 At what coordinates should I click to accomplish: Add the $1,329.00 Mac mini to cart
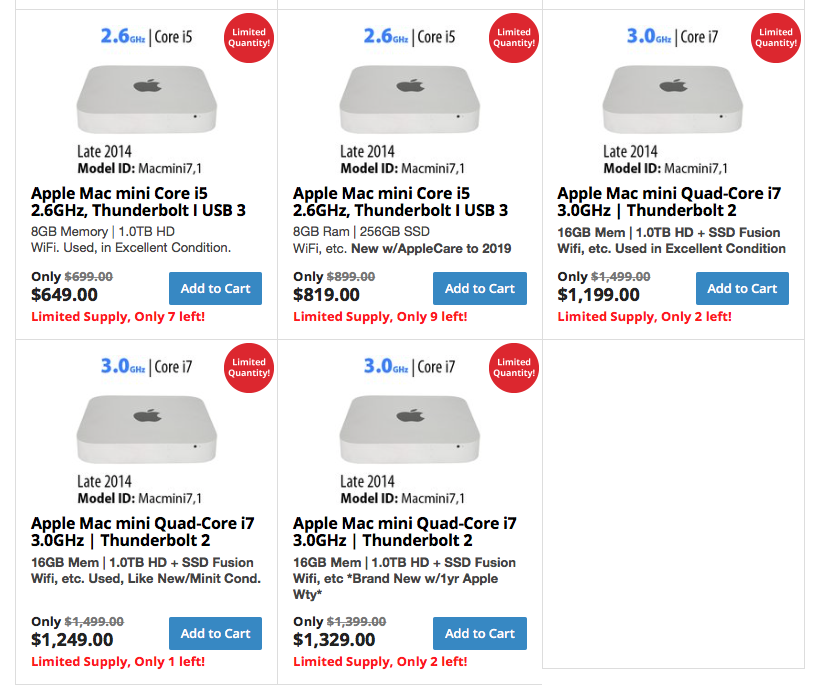pos(479,633)
